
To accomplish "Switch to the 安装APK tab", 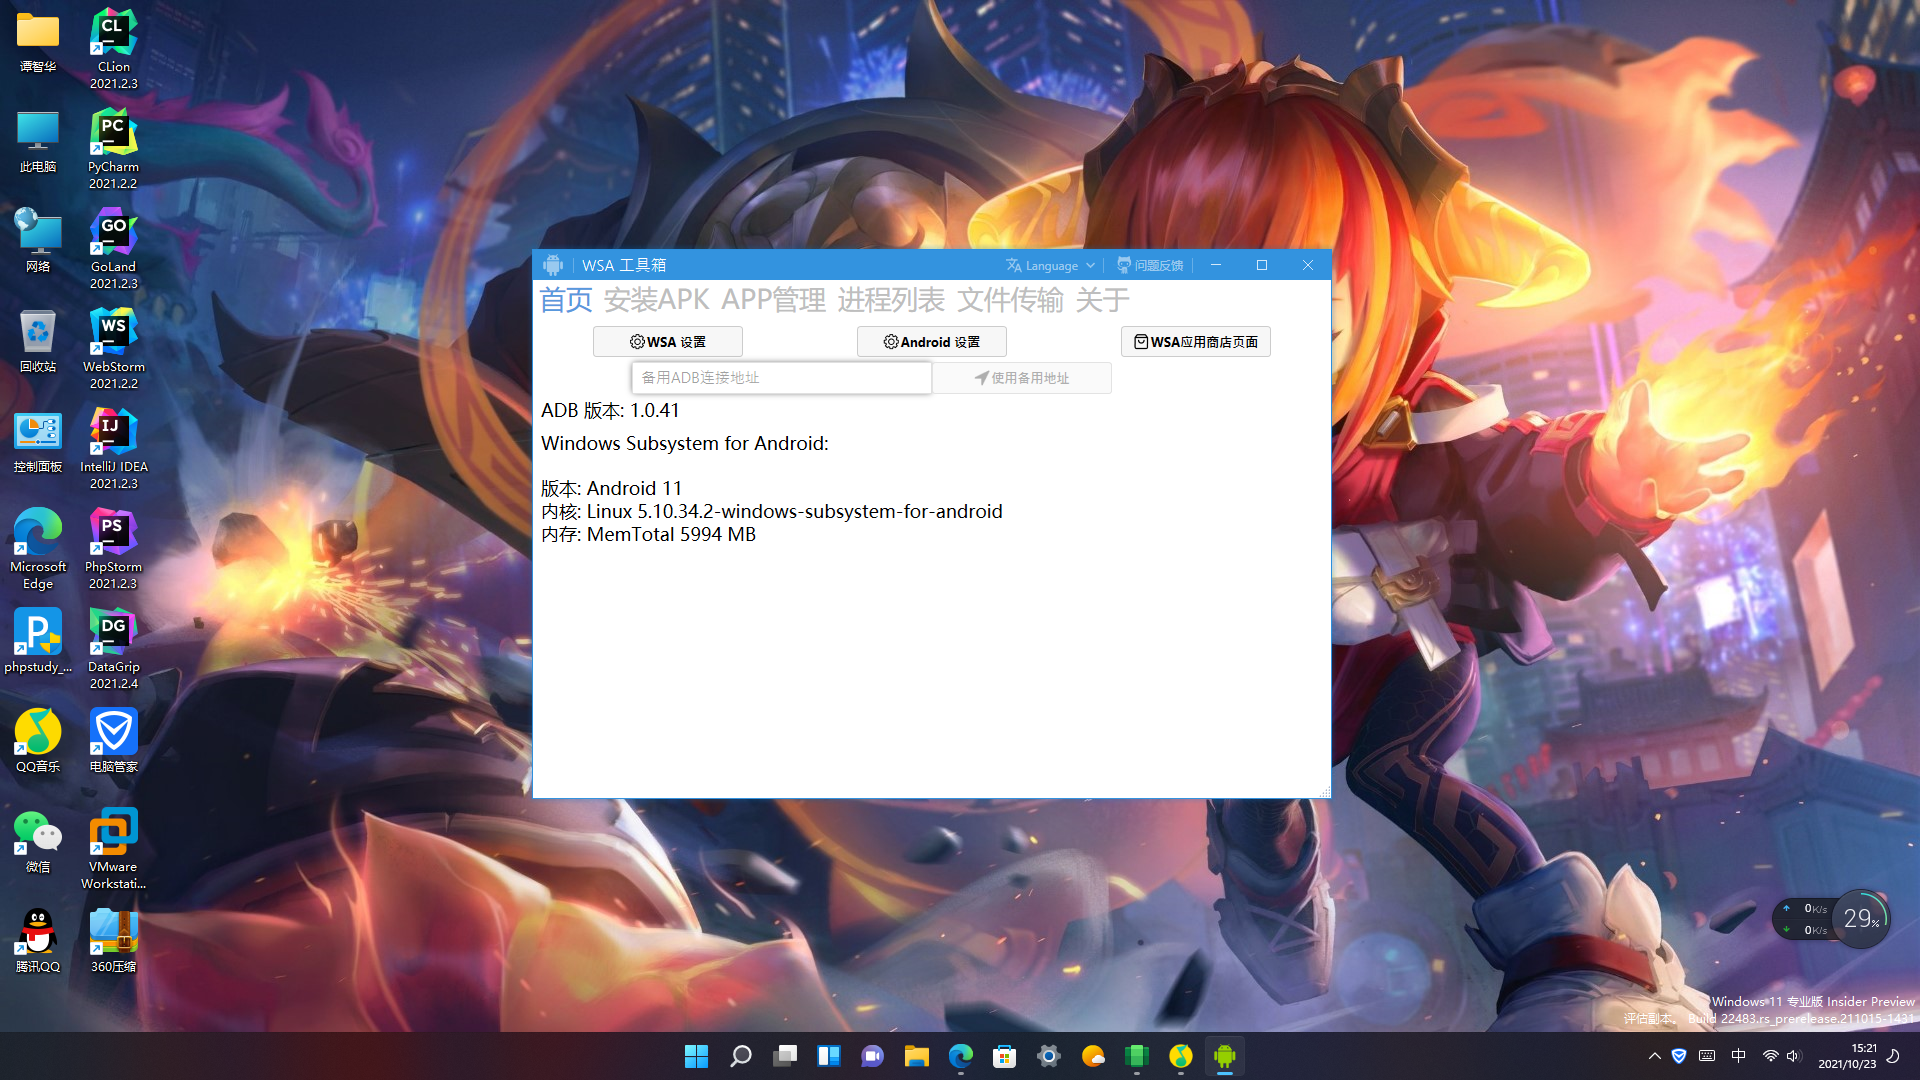I will (x=656, y=300).
